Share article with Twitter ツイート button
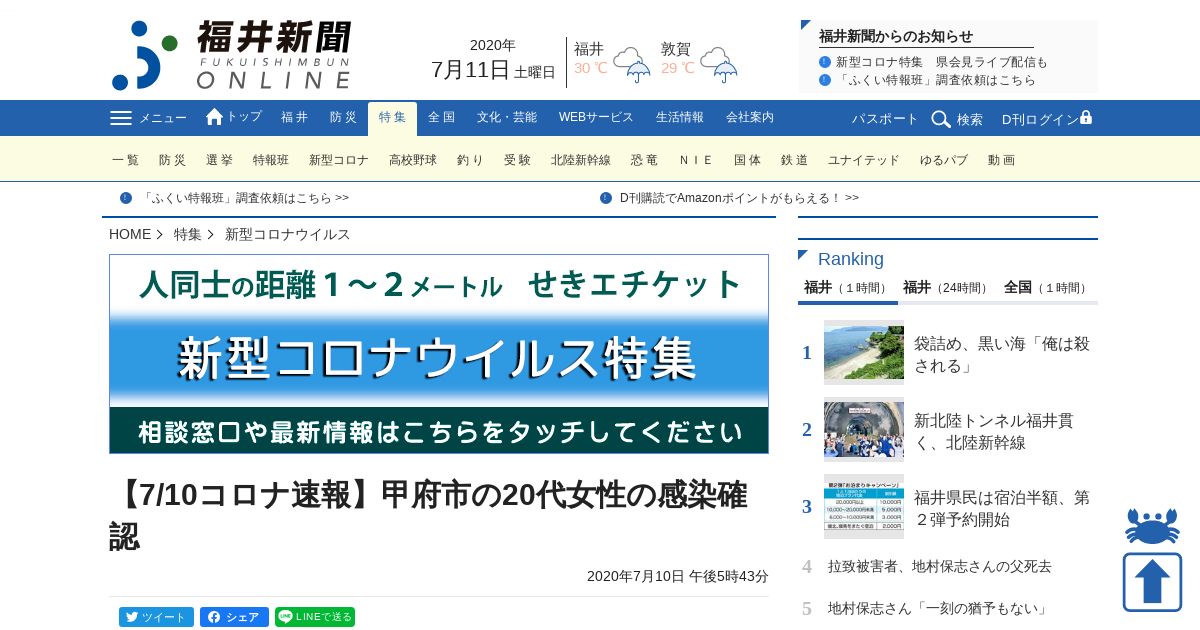The height and width of the screenshot is (630, 1200). [156, 617]
